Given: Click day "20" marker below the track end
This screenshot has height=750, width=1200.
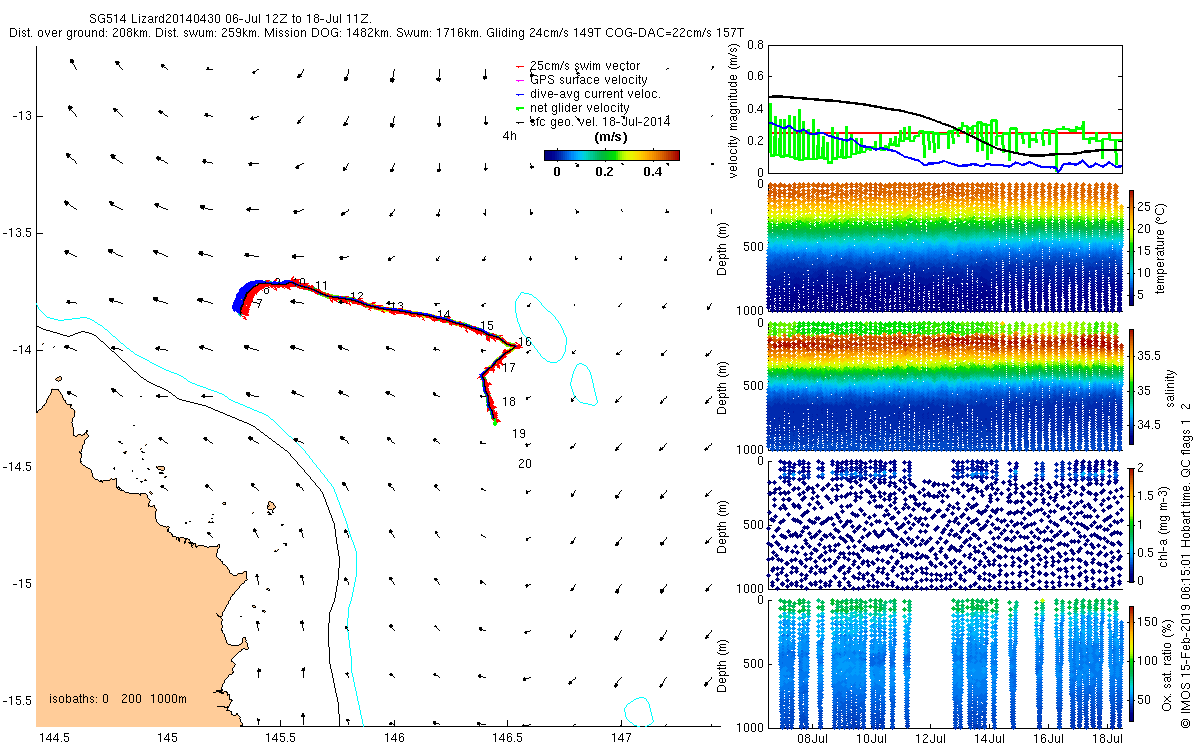Looking at the screenshot, I should (x=525, y=464).
